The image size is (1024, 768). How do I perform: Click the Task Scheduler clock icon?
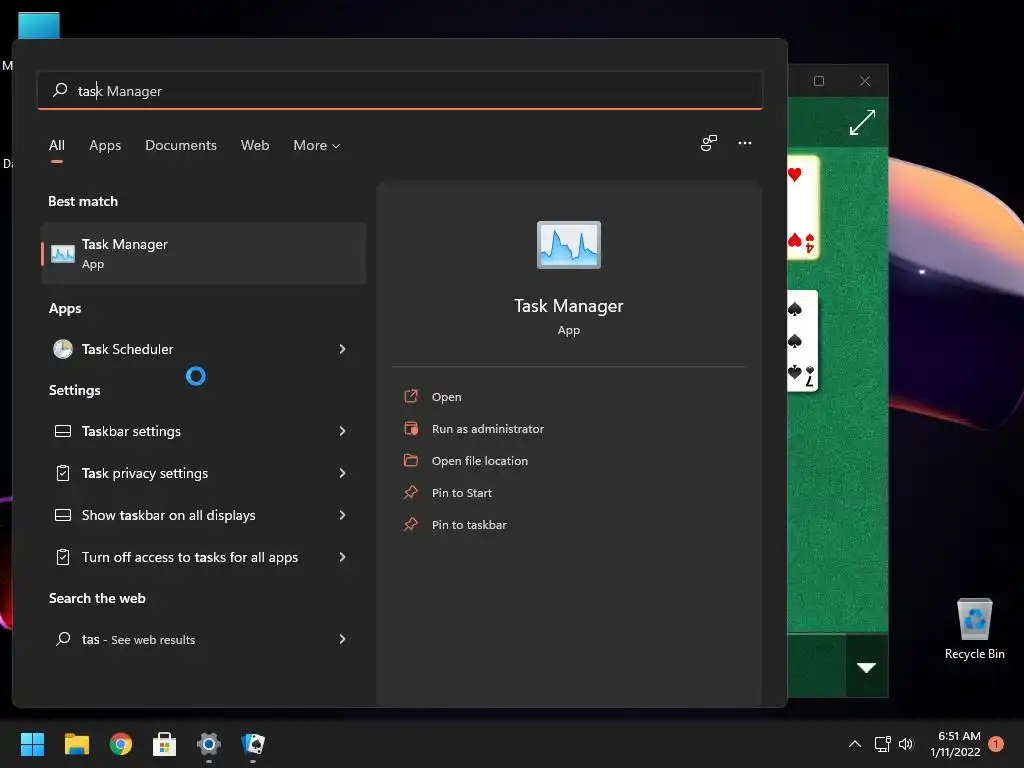[63, 349]
